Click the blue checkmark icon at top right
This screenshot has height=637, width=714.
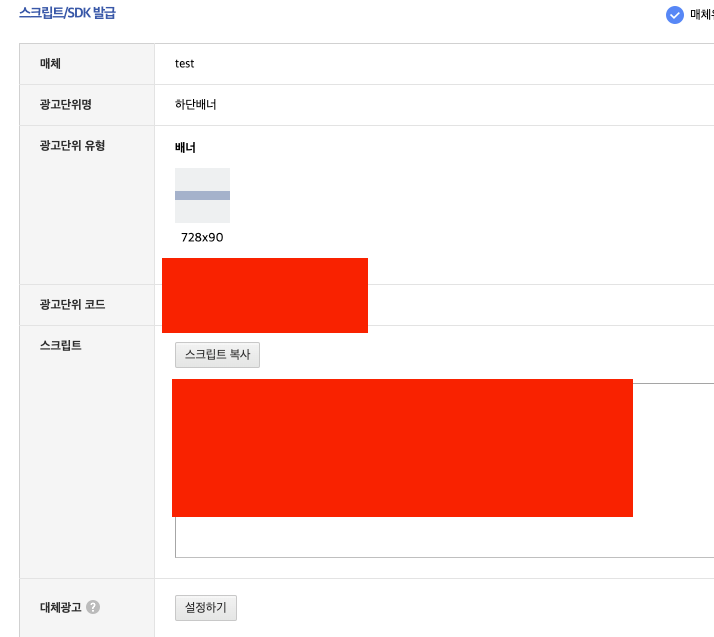click(x=674, y=15)
